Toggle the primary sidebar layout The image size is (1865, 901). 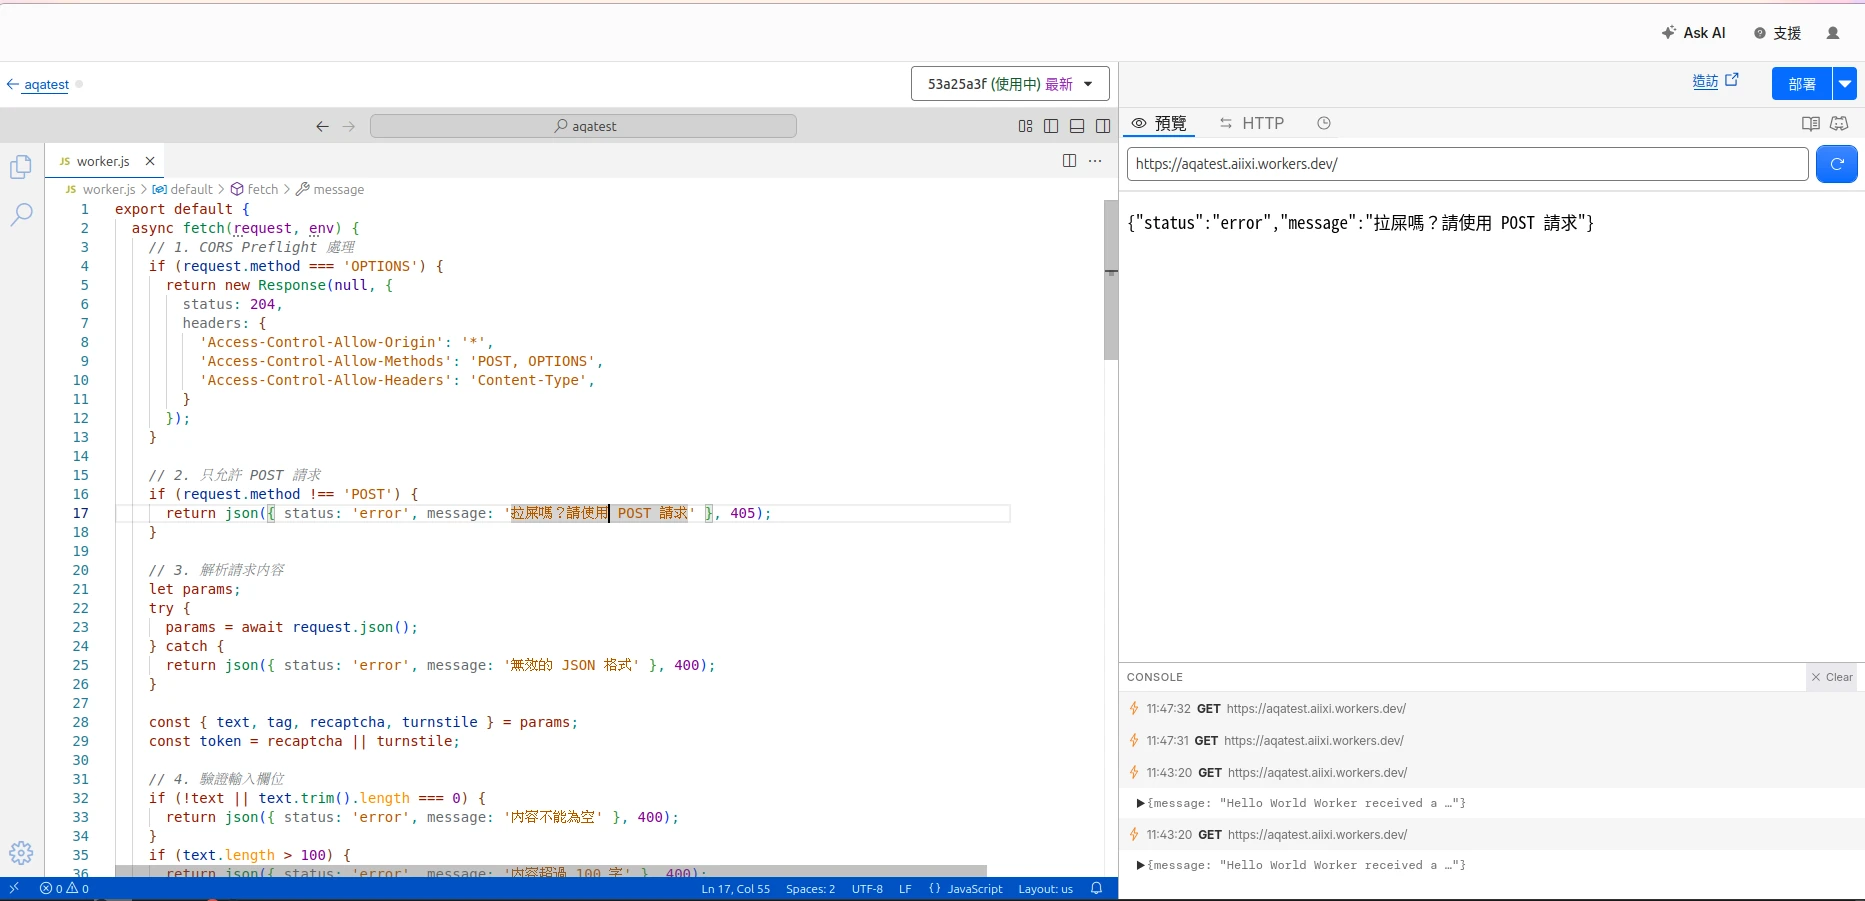click(x=1051, y=126)
